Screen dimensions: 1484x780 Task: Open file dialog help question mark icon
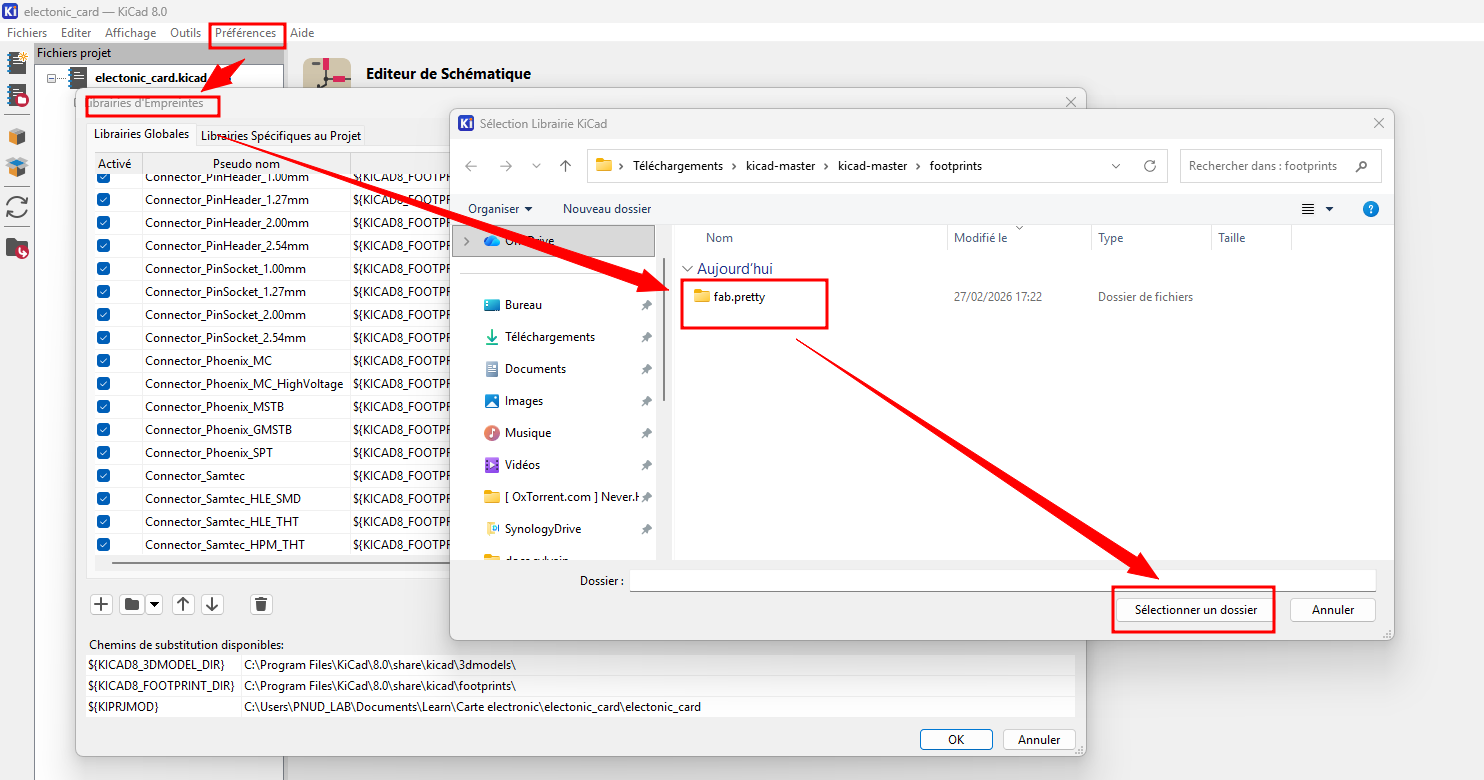(1371, 209)
